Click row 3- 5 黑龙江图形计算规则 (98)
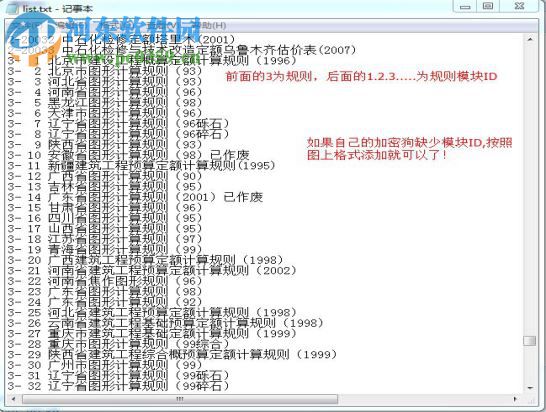The image size is (546, 412). [x=105, y=103]
